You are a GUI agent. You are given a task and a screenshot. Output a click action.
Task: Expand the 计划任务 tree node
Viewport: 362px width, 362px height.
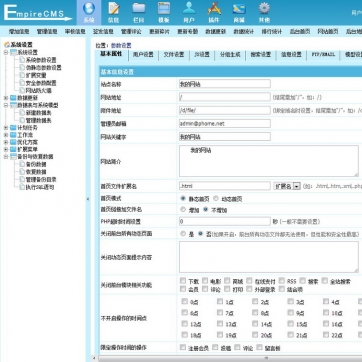[x=6, y=128]
